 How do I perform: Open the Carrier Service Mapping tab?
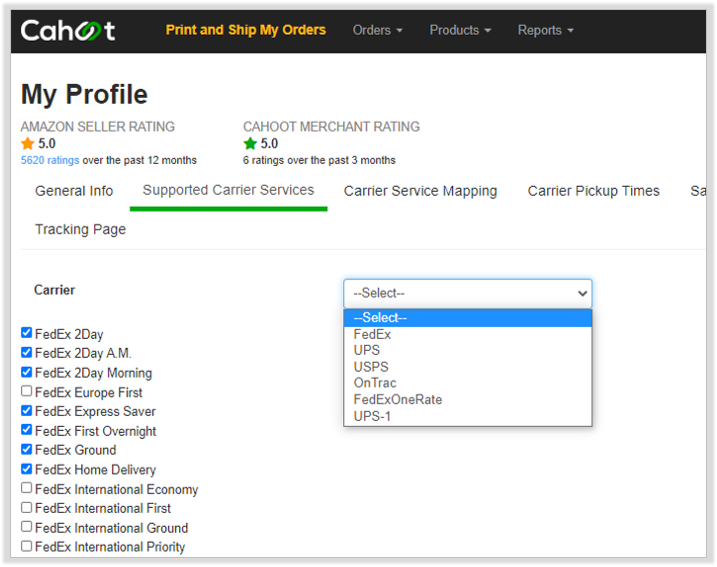pyautogui.click(x=420, y=191)
